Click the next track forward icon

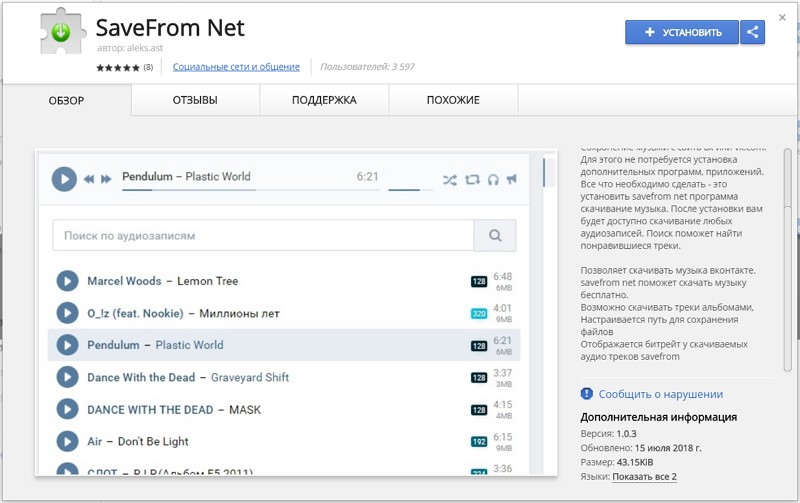(106, 179)
